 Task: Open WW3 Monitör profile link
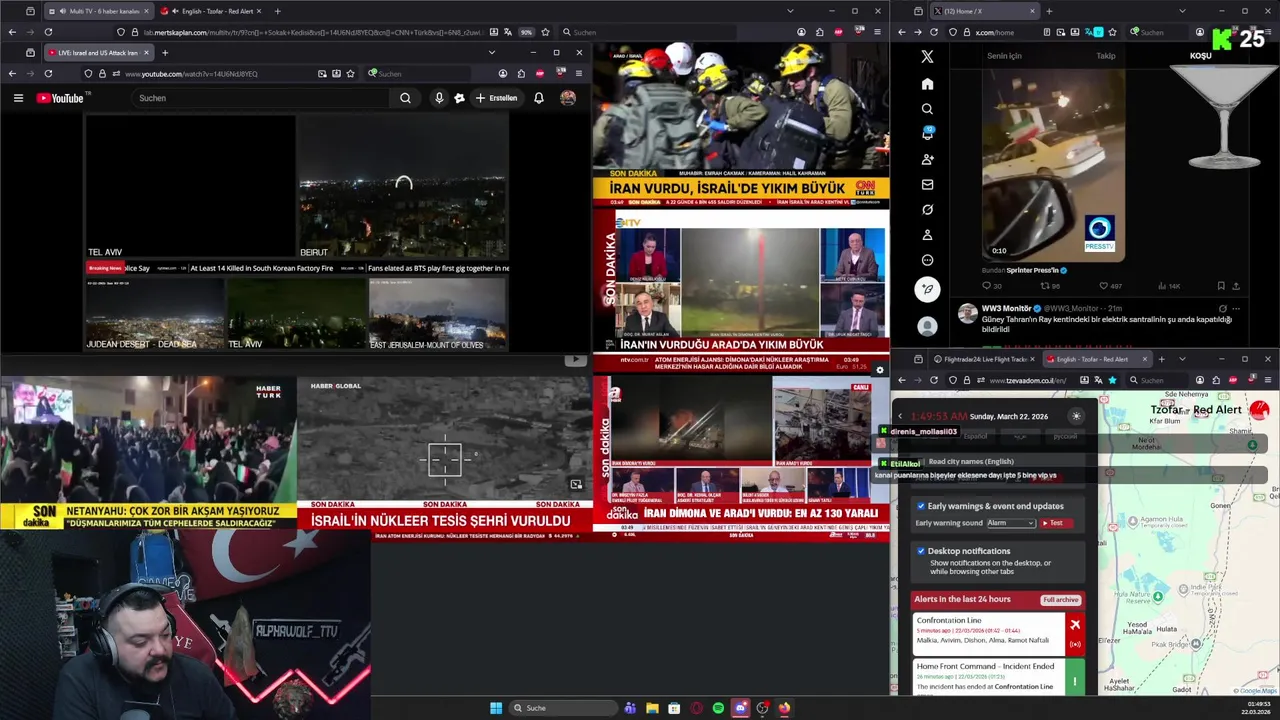(1004, 308)
